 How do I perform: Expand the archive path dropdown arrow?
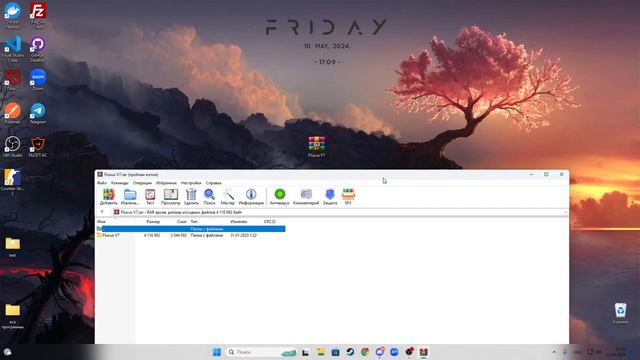[565, 212]
